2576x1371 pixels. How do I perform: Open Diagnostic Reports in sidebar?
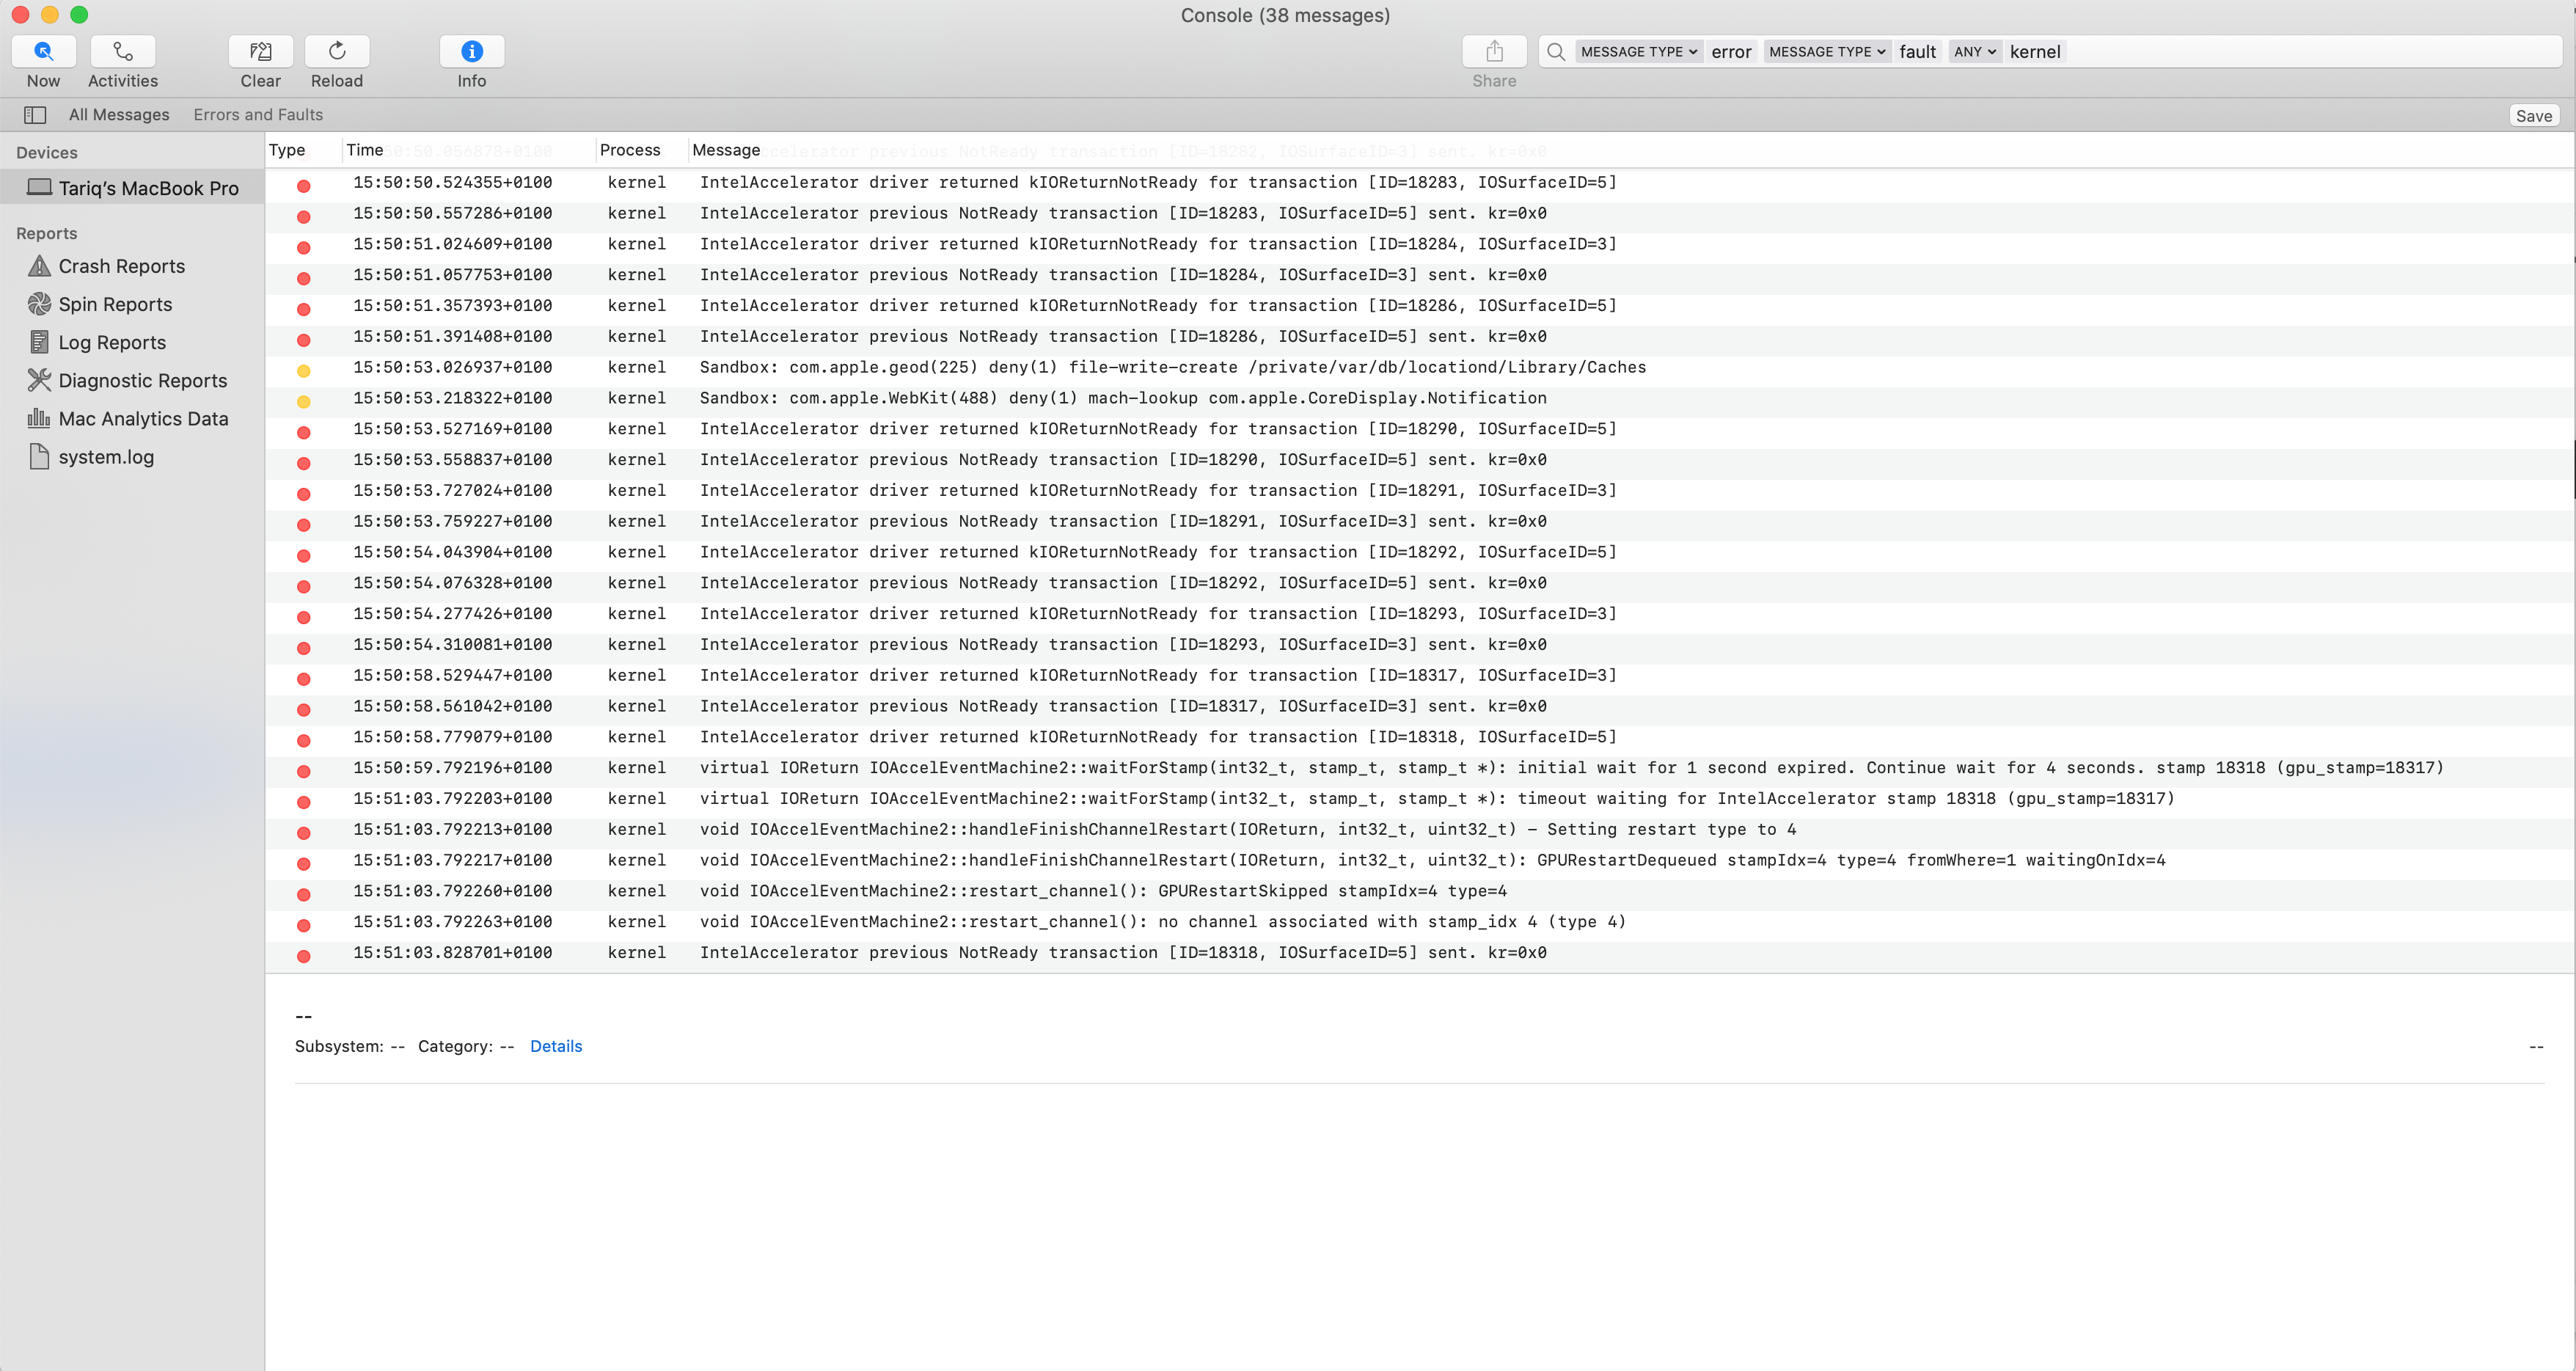(x=143, y=380)
